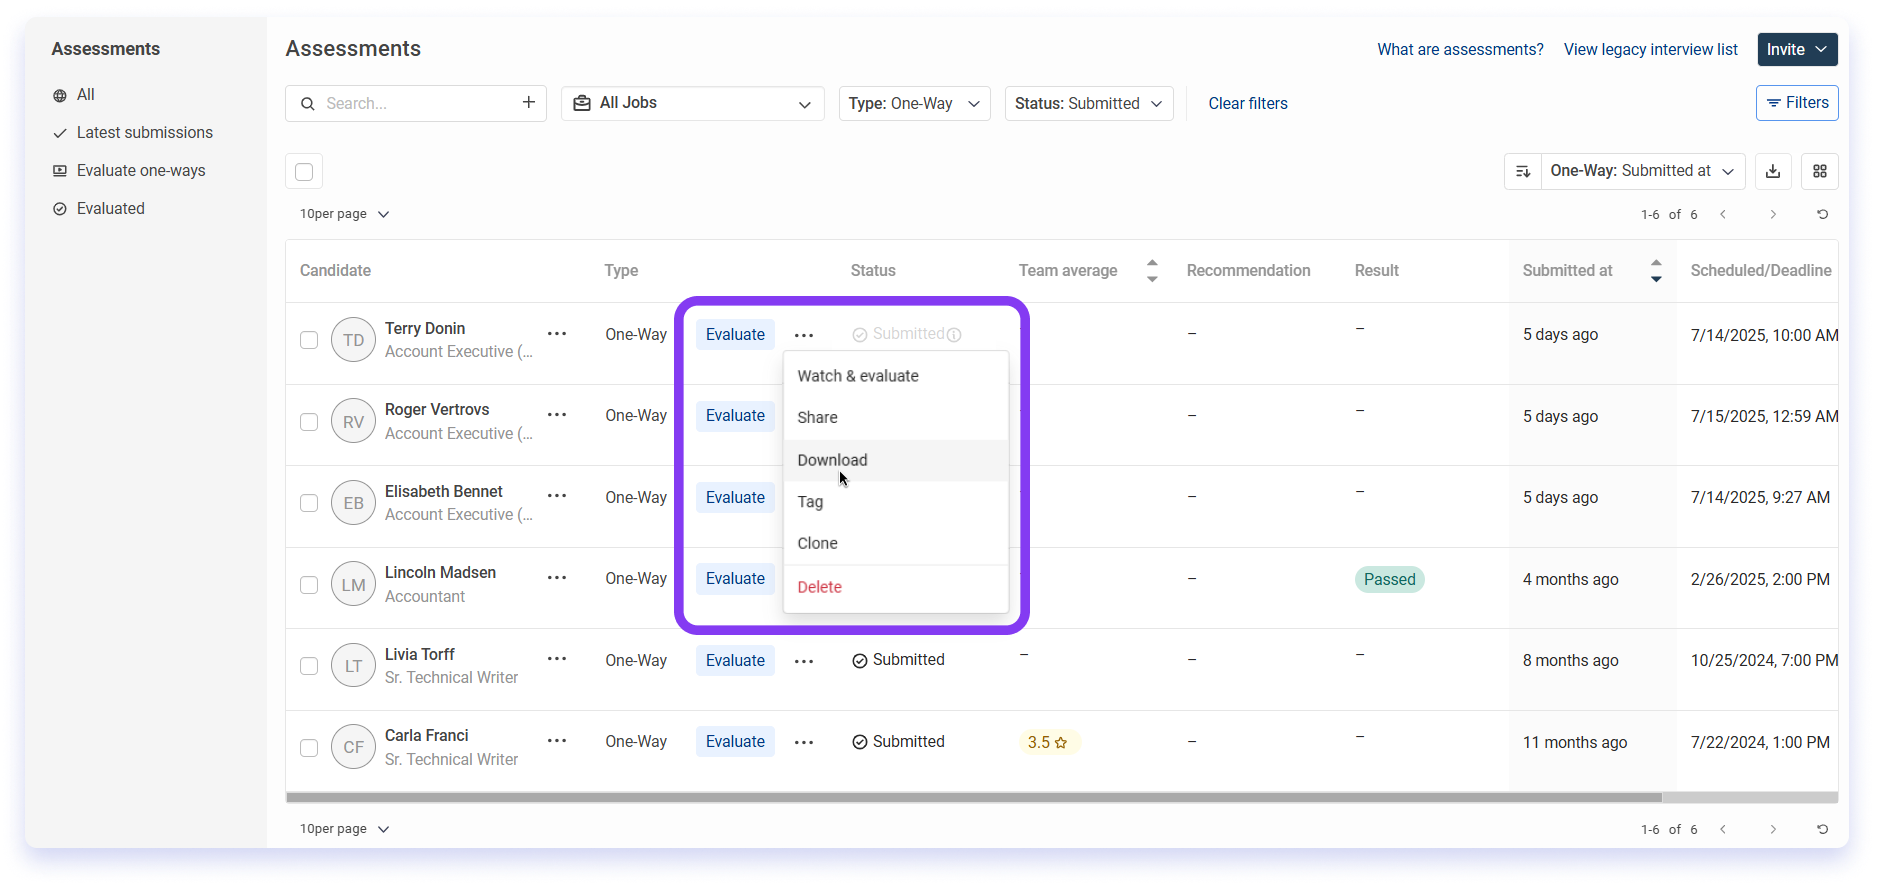Sort by Team average column arrows

click(x=1152, y=271)
